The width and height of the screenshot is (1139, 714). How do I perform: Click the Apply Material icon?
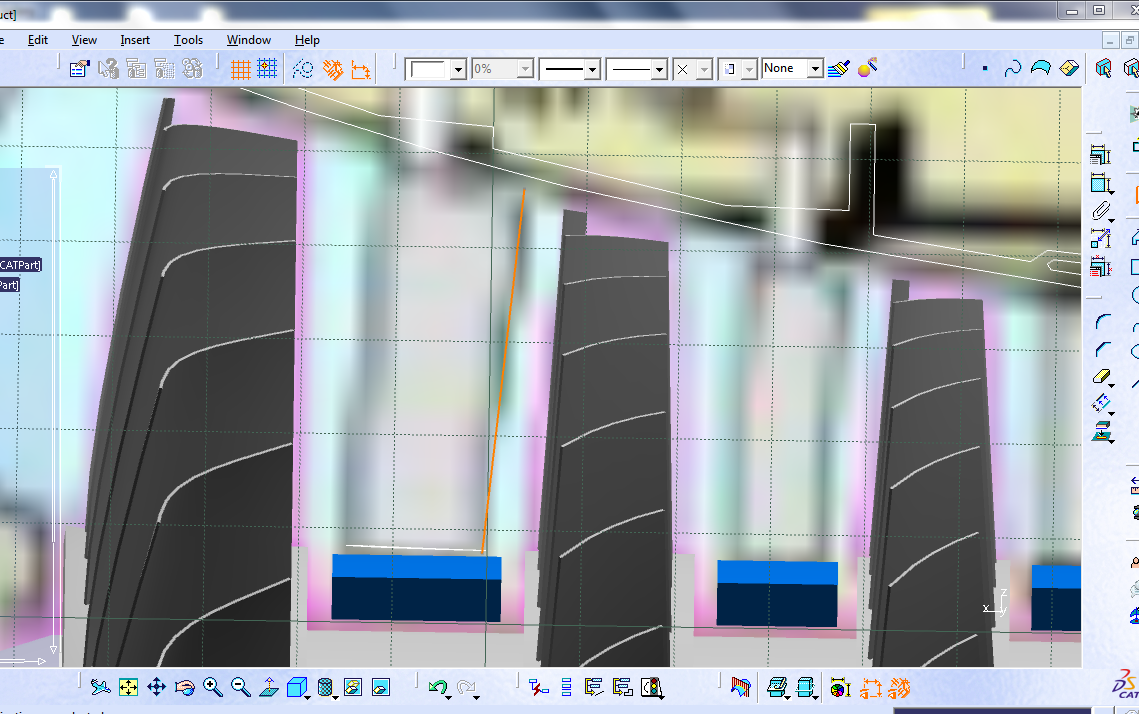(x=740, y=687)
